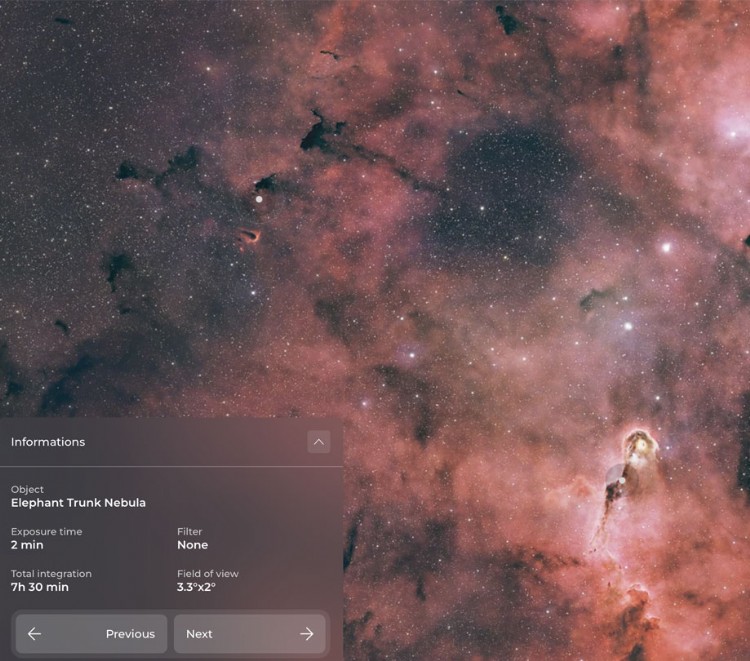Click the Total integration label

[x=51, y=574]
